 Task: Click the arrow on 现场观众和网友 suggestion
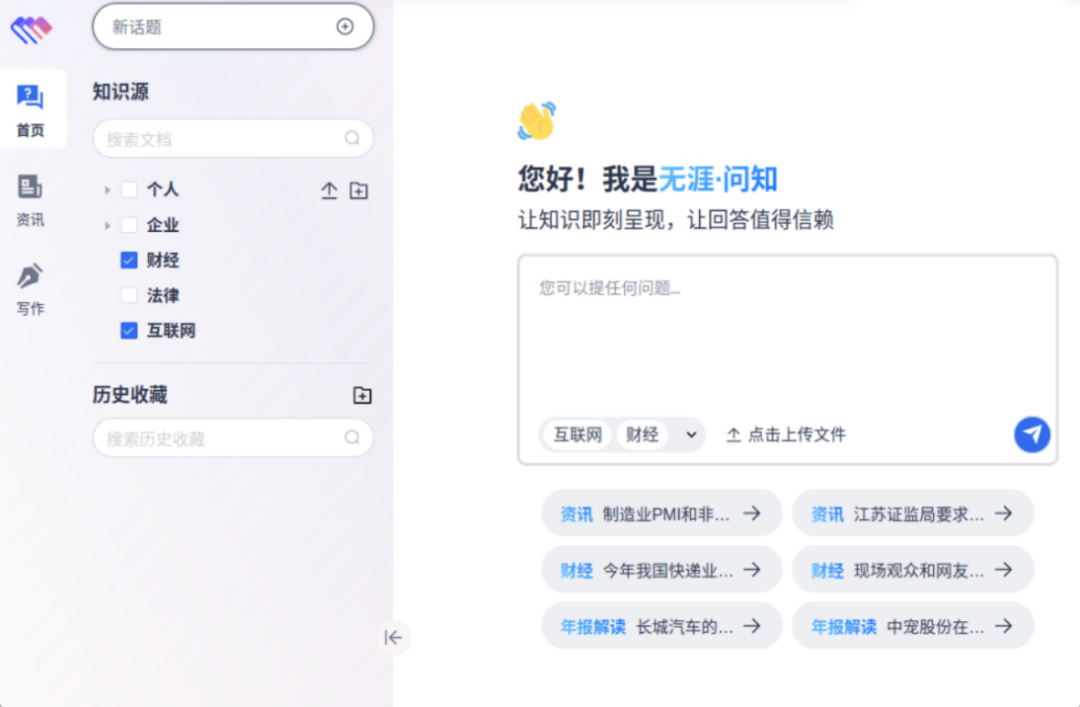click(1004, 569)
